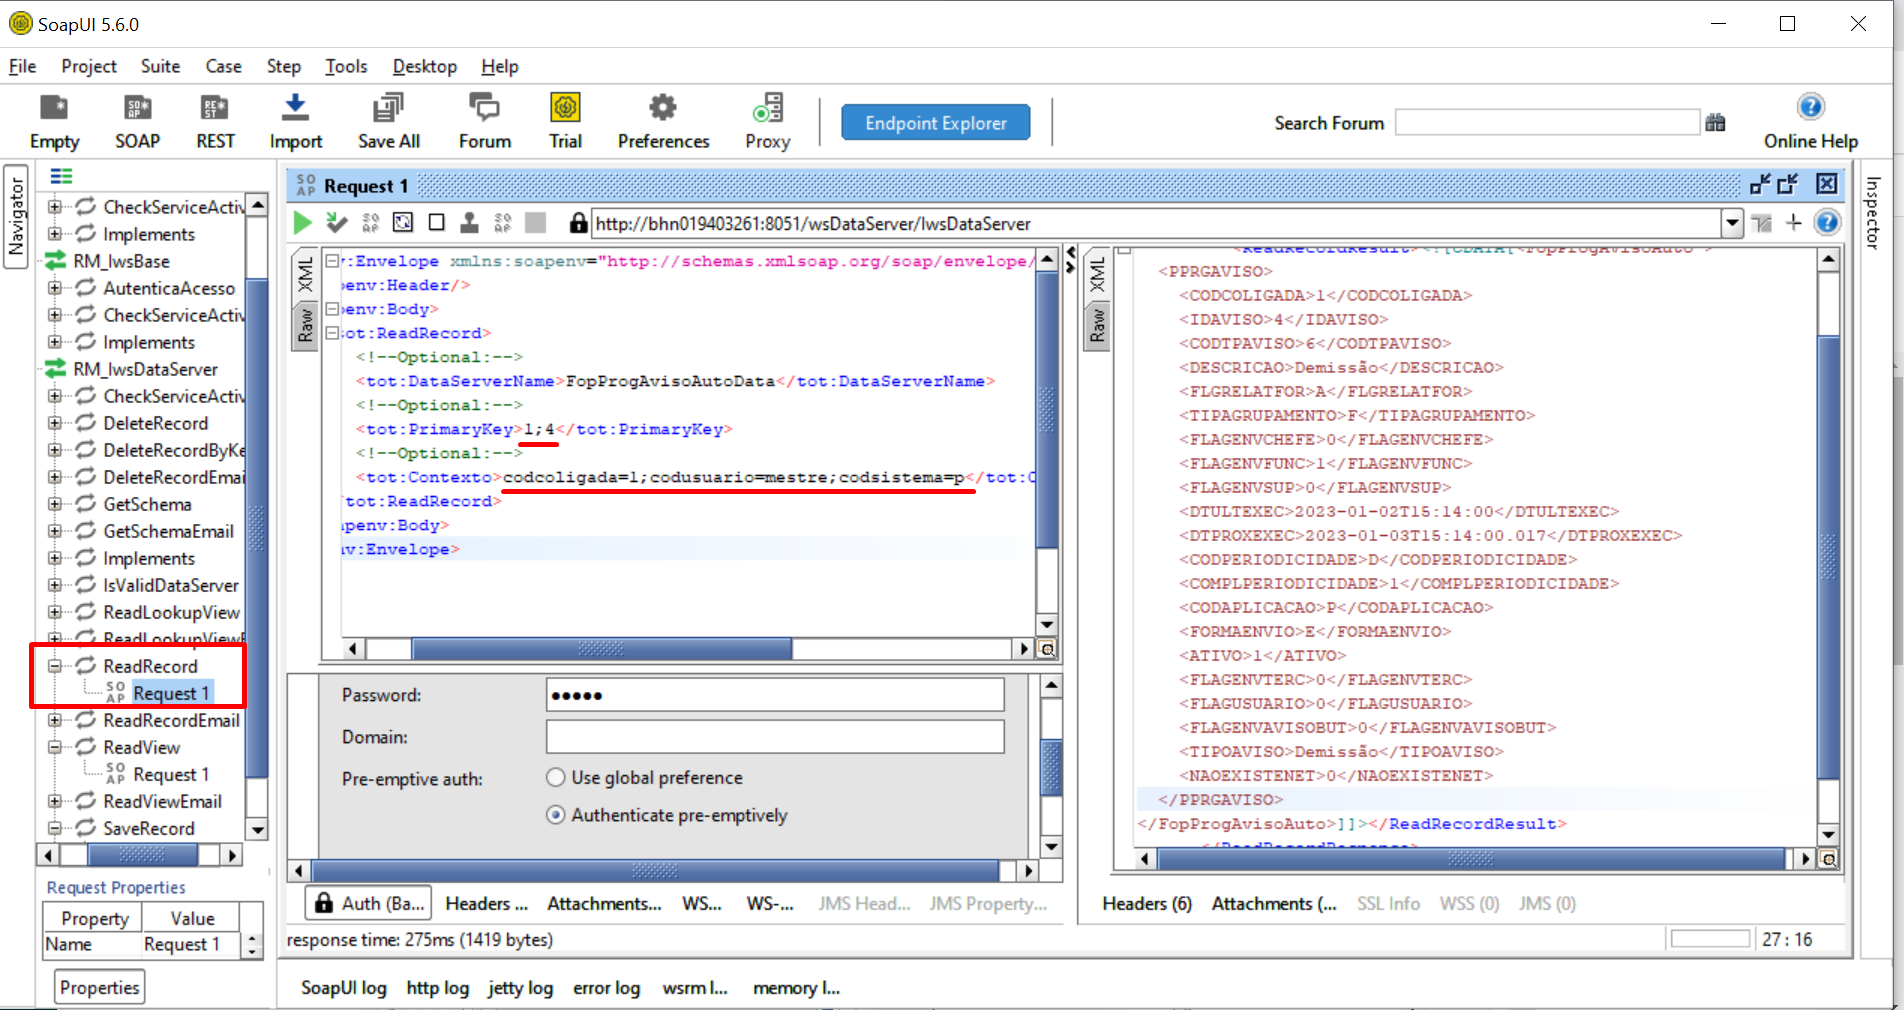Expand the DeleteRecord tree node

click(55, 423)
